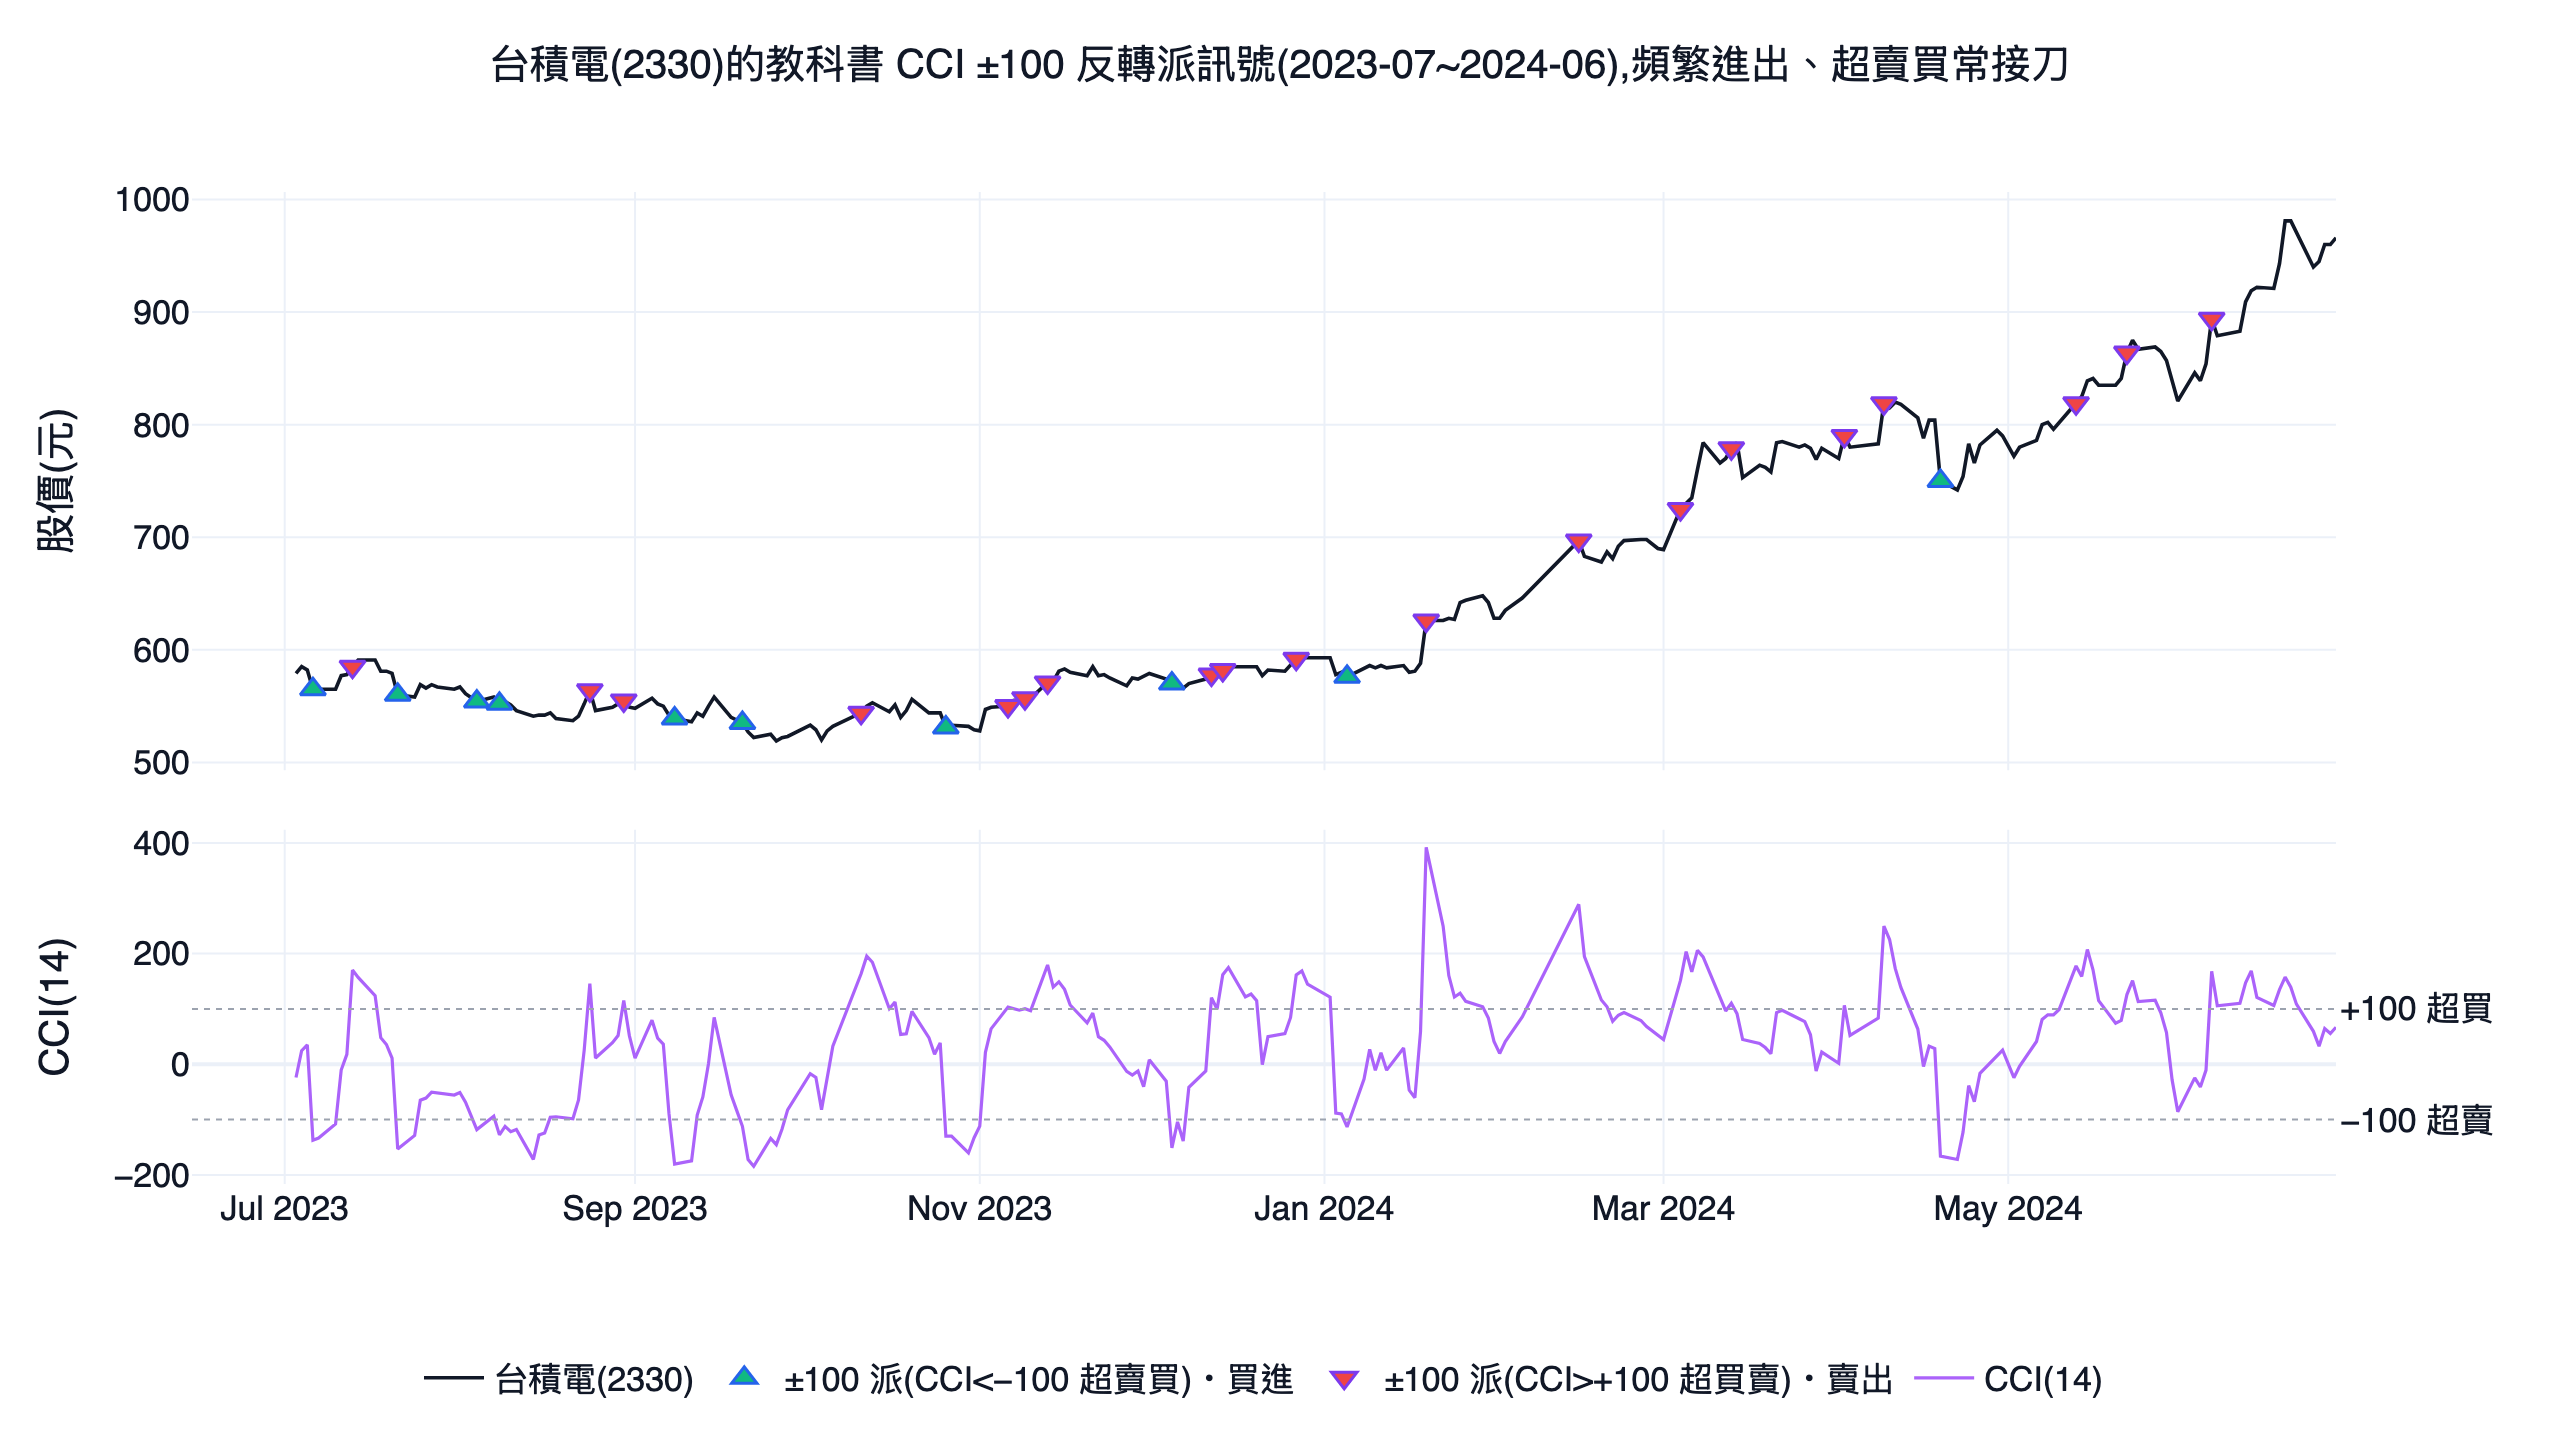Click the black price line sample in legend
The width and height of the screenshot is (2560, 1440).
pos(453,1379)
